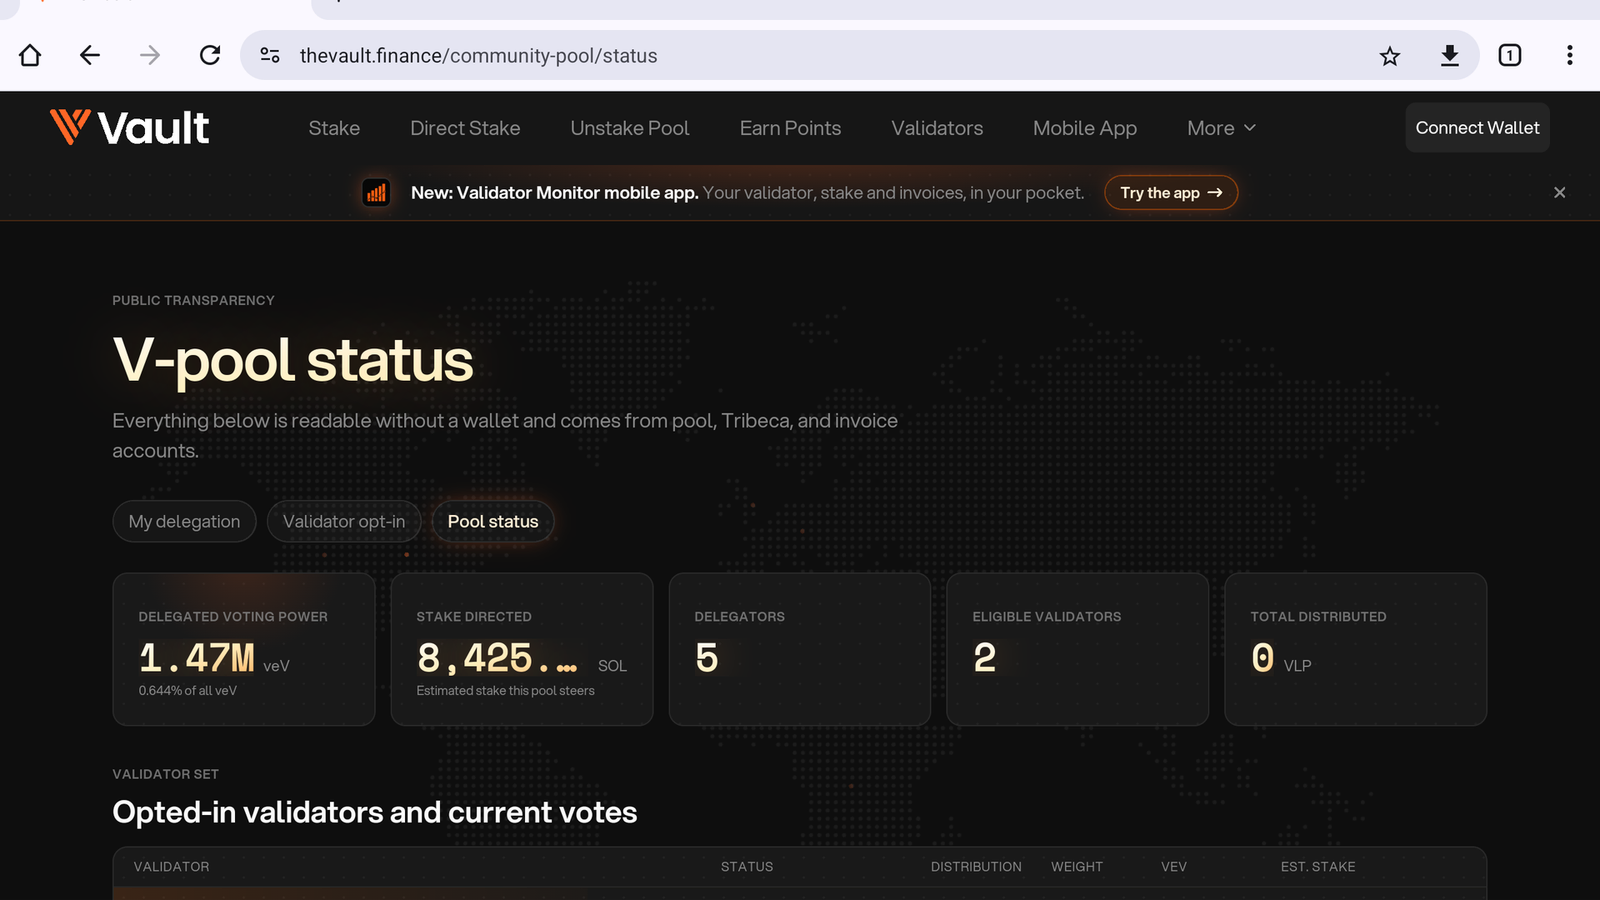Open the Earn Points page

coord(790,128)
